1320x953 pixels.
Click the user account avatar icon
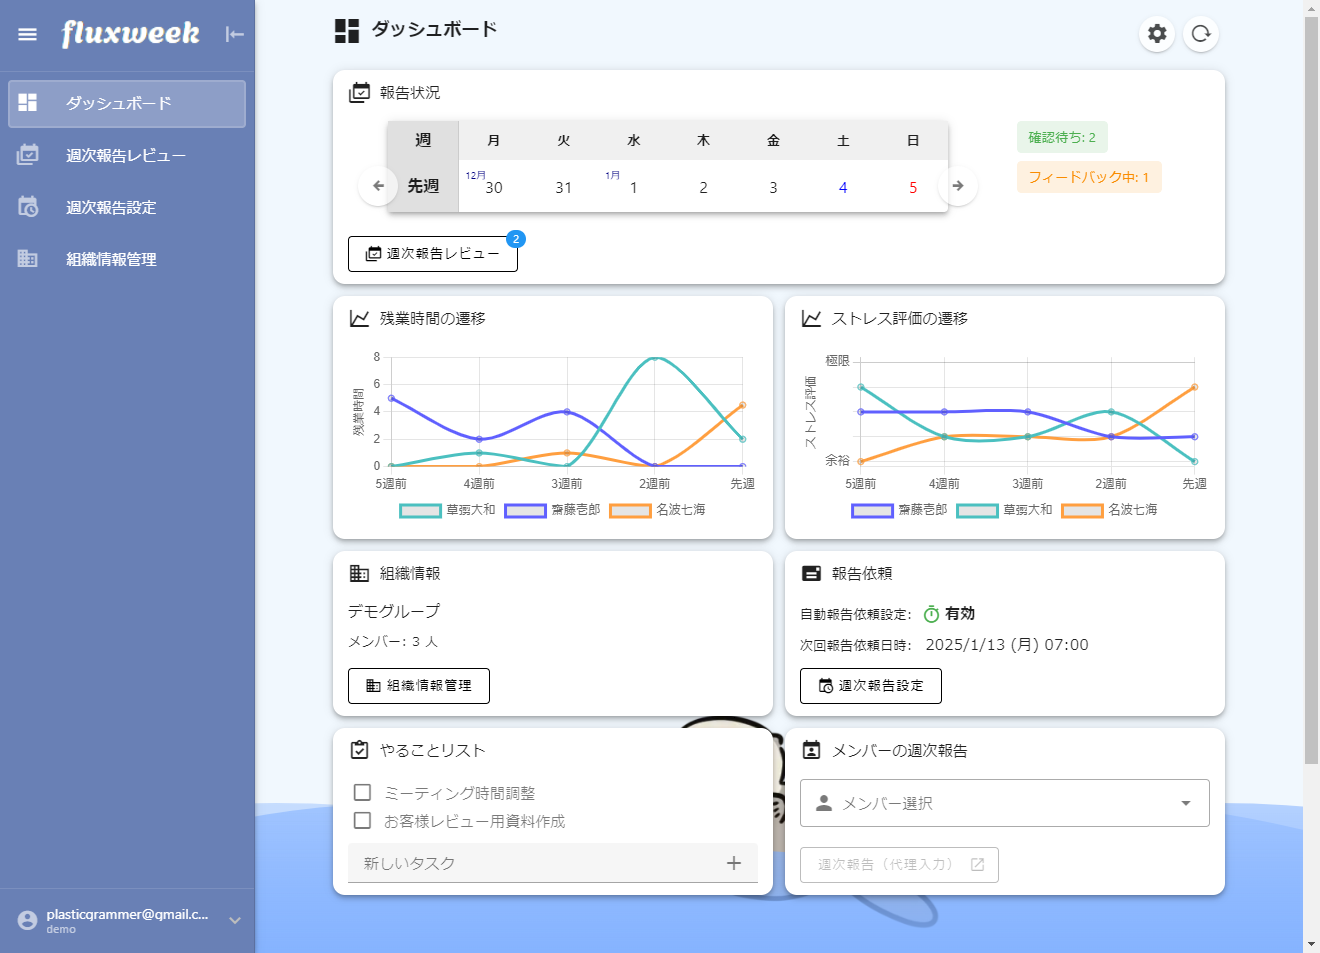pyautogui.click(x=27, y=920)
